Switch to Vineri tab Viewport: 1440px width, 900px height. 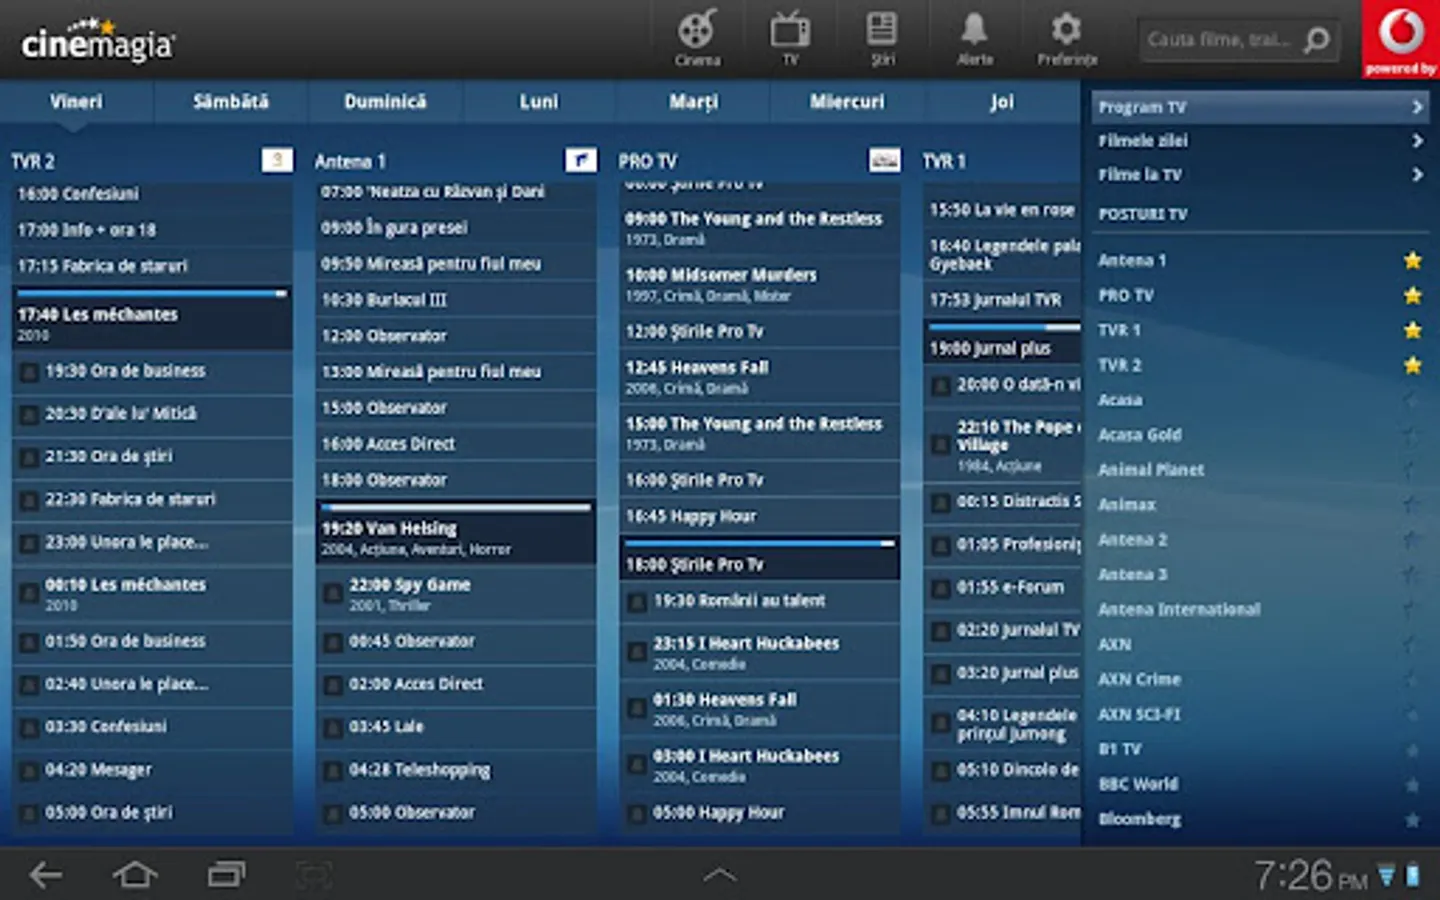pyautogui.click(x=76, y=101)
